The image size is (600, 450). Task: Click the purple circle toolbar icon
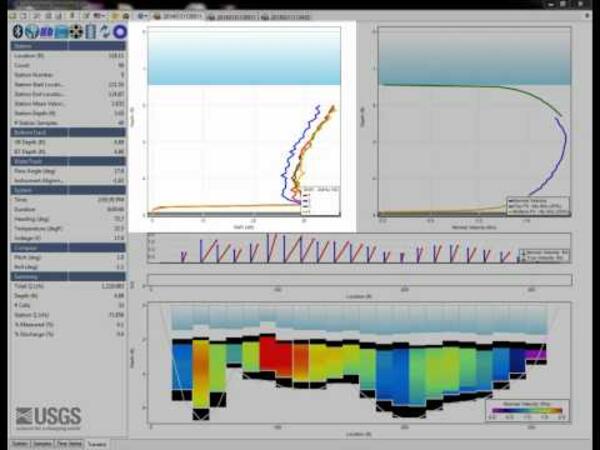point(120,32)
